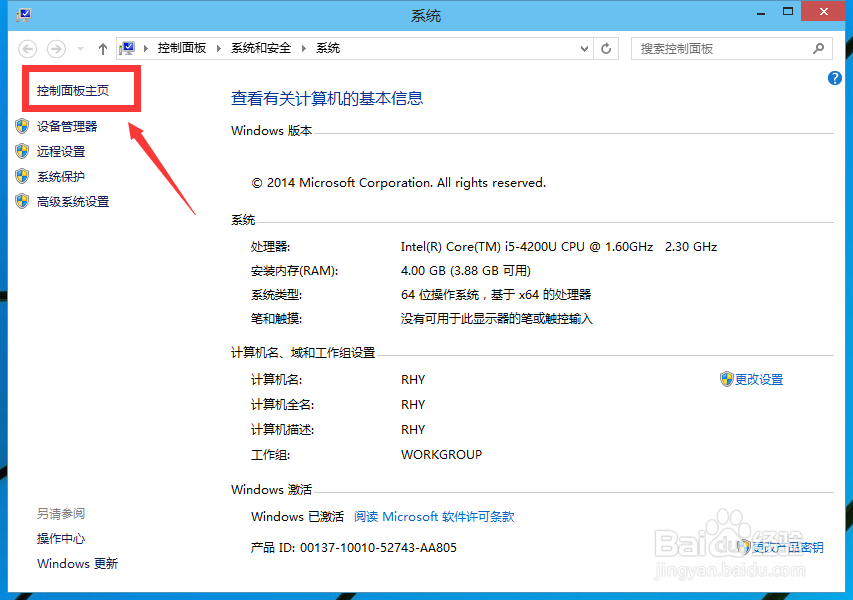Click the heading 查看有关计算机的基本信息
The width and height of the screenshot is (853, 600).
coord(327,98)
